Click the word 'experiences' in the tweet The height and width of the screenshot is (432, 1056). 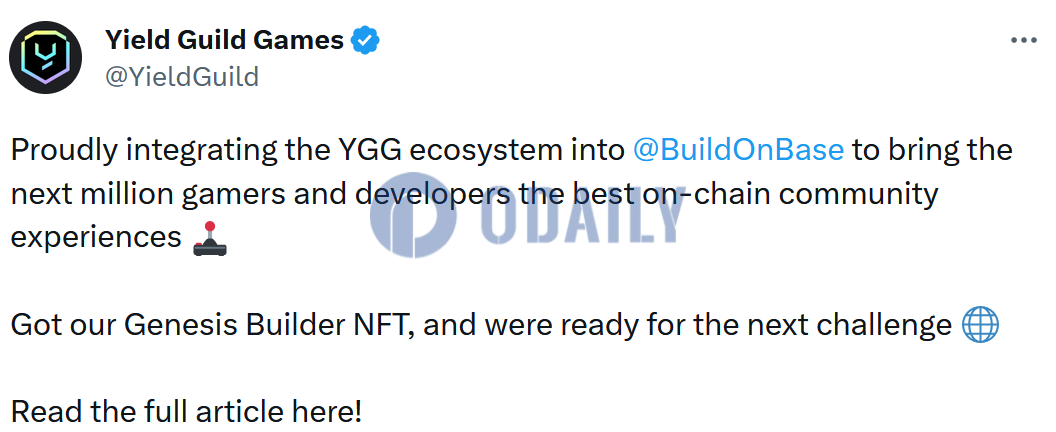96,239
